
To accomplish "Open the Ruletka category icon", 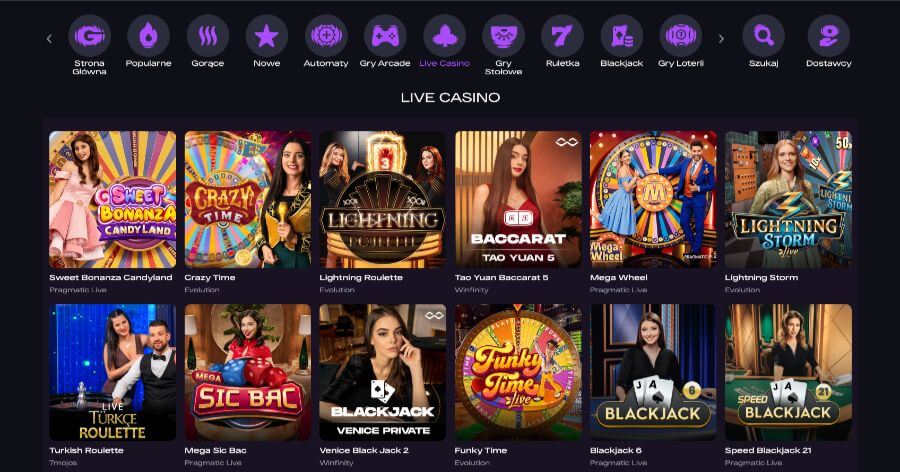I will coord(562,36).
